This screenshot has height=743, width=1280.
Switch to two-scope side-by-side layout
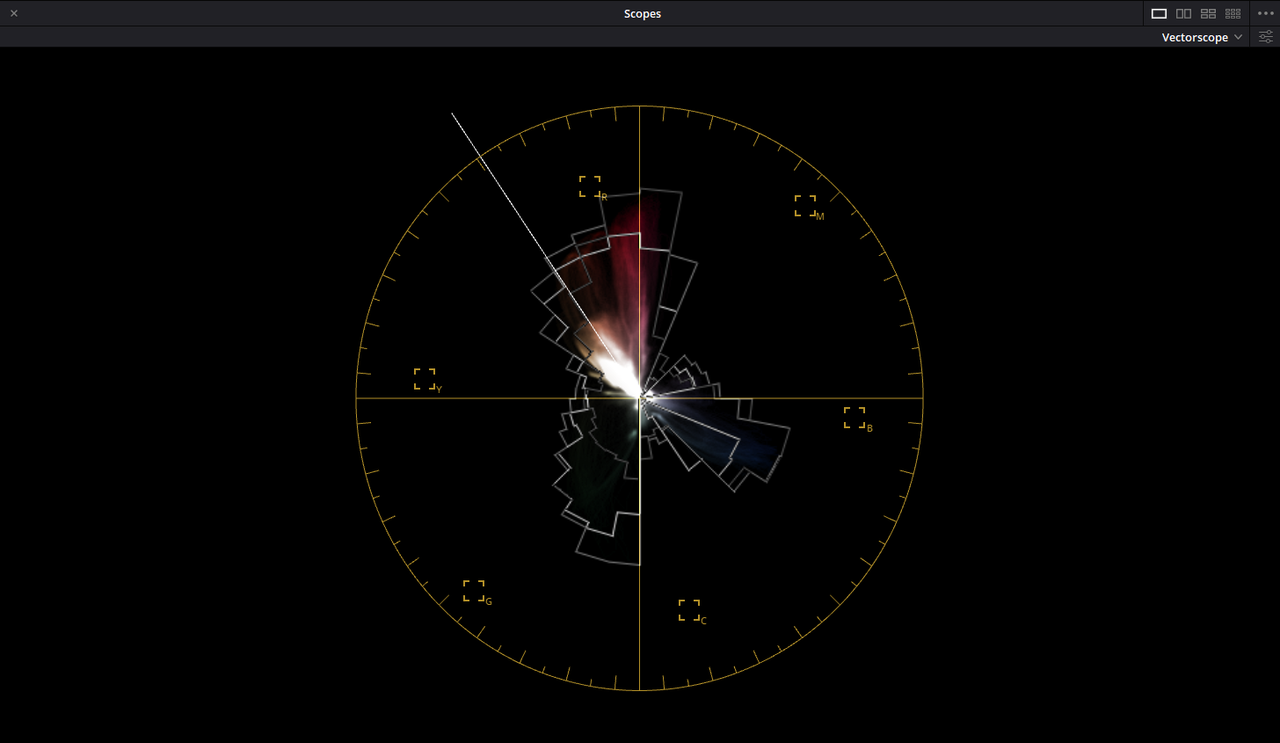tap(1184, 14)
